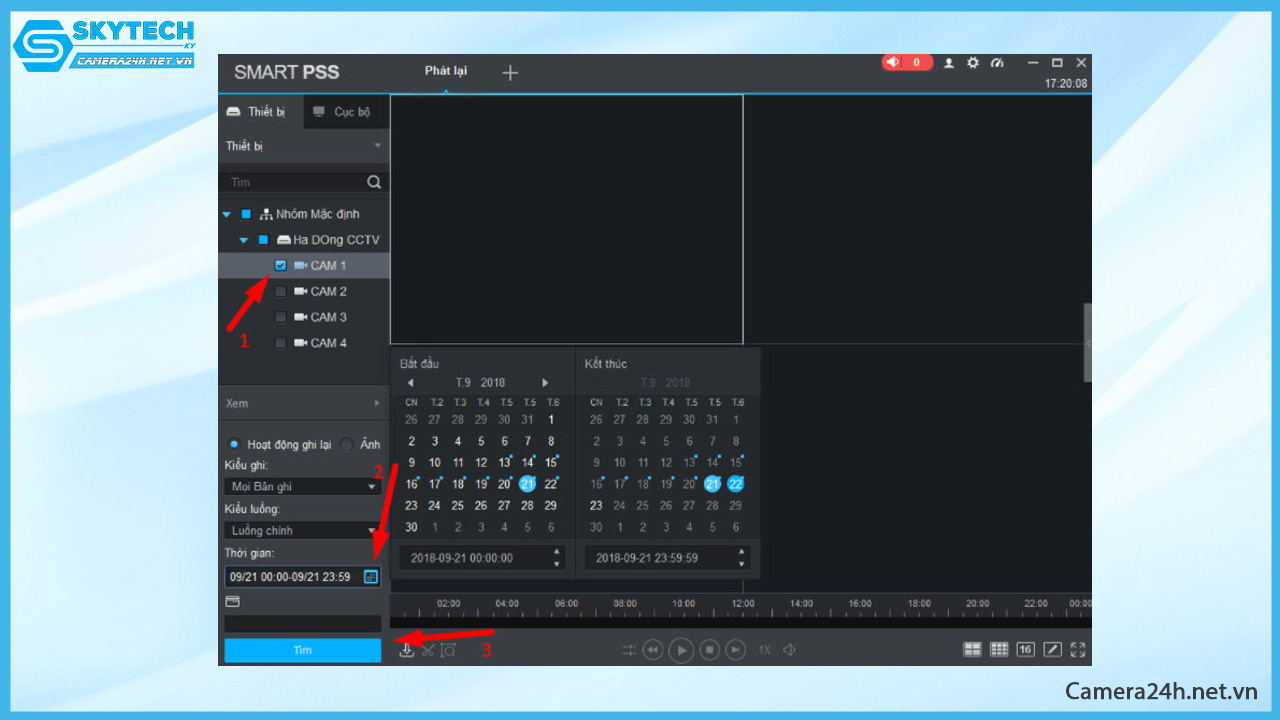Switch to the Cục bộ tab
The height and width of the screenshot is (720, 1280).
(x=342, y=112)
